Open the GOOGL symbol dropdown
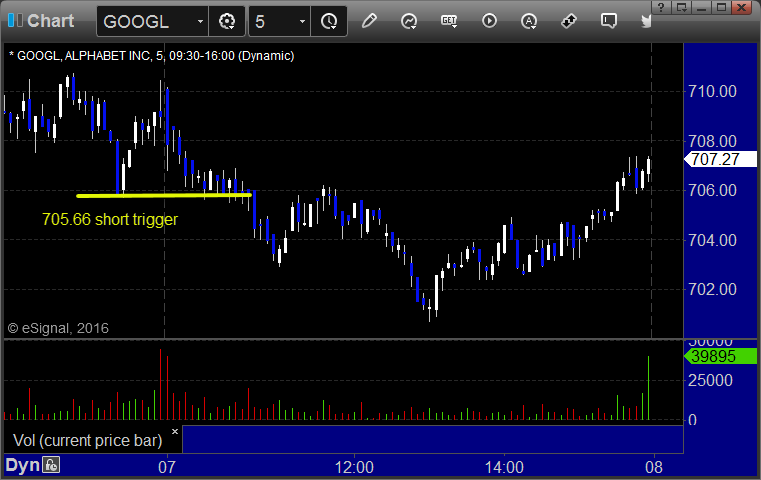Viewport: 761px width, 480px height. pyautogui.click(x=200, y=21)
